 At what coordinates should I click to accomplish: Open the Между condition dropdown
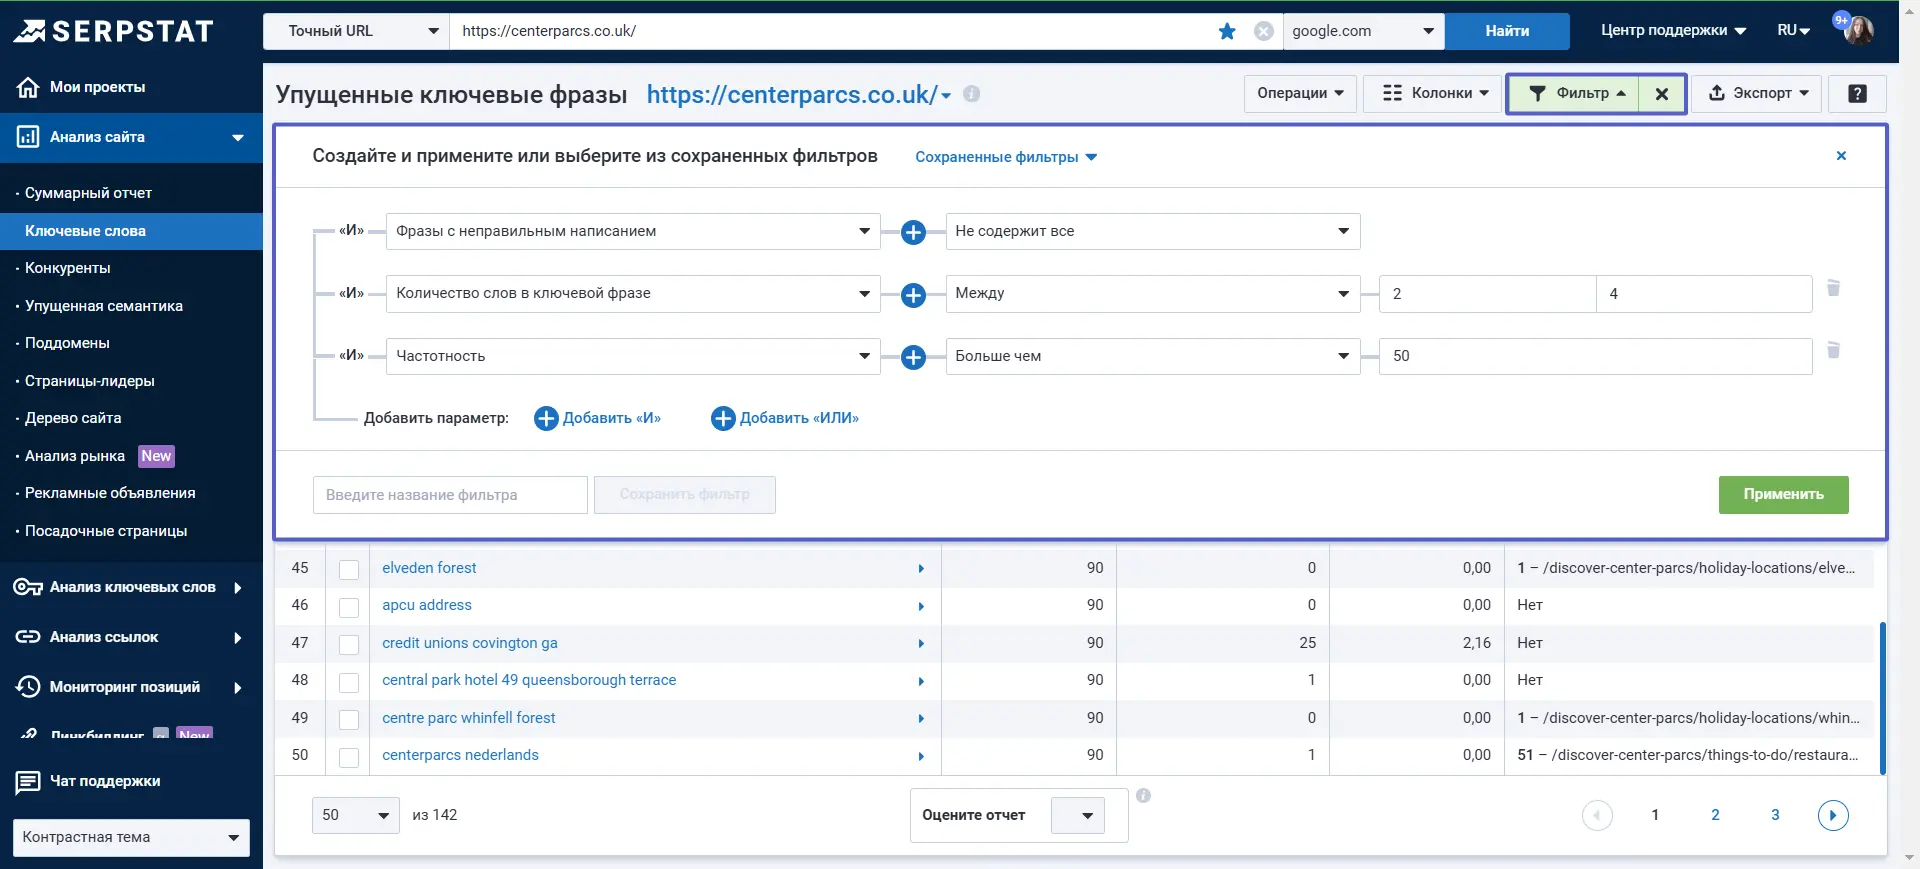[x=1152, y=293]
